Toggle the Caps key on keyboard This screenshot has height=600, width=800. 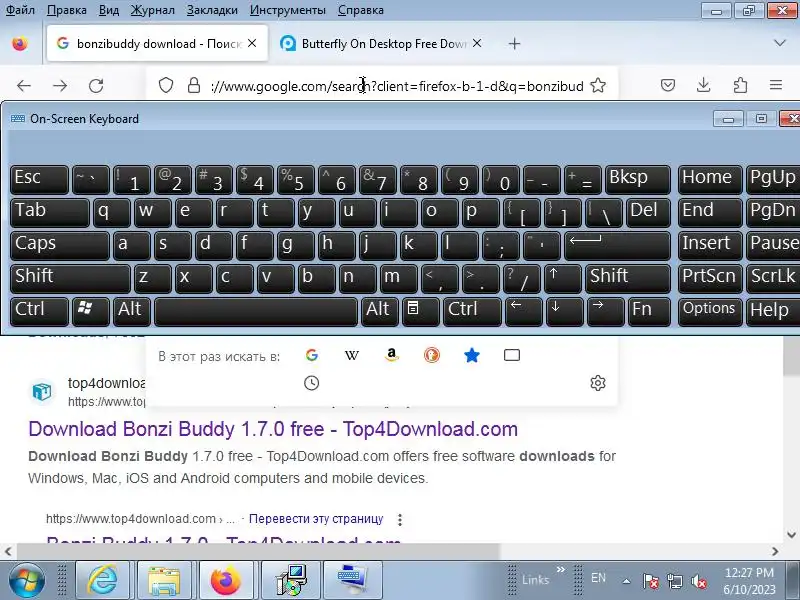[60, 245]
